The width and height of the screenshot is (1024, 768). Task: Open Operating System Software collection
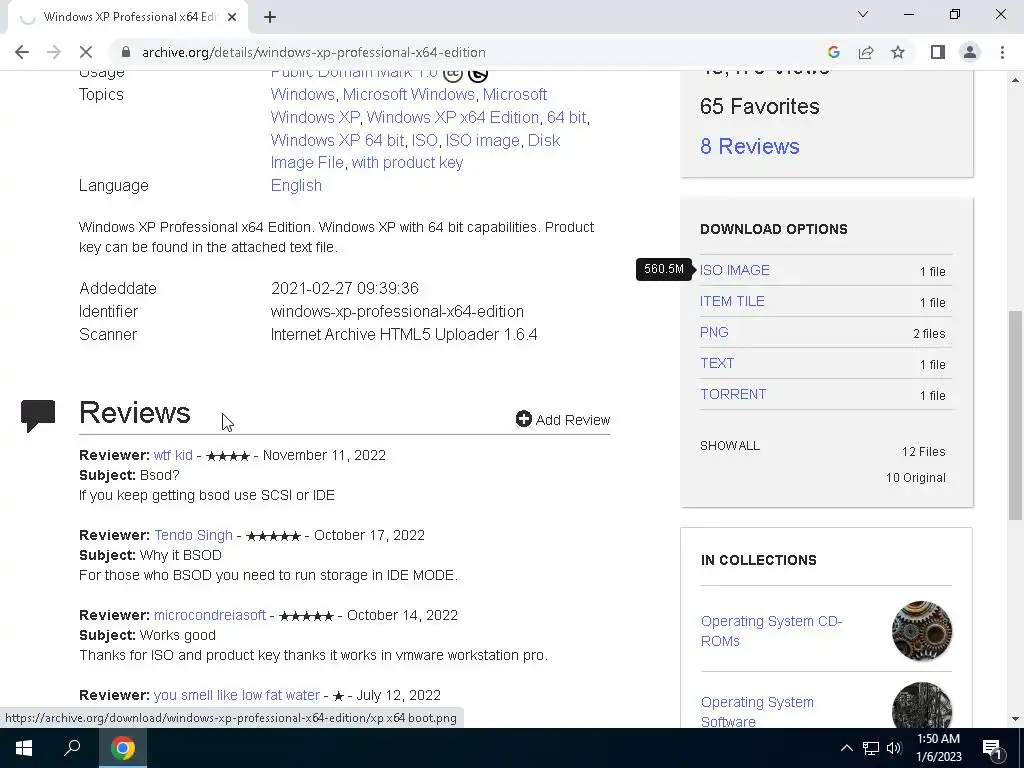[x=757, y=711]
